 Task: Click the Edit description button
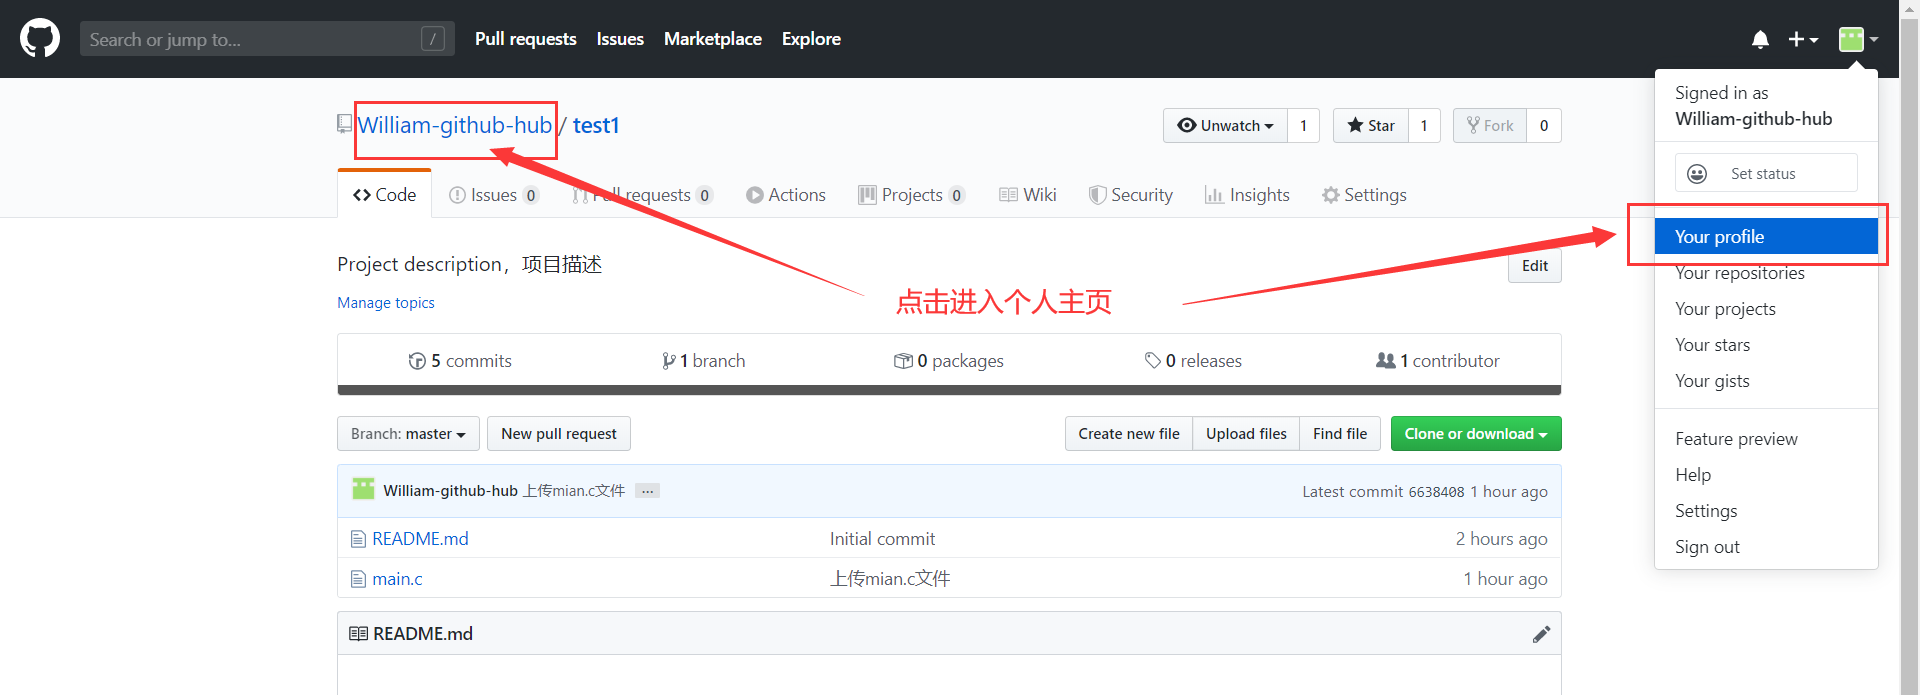pyautogui.click(x=1535, y=266)
